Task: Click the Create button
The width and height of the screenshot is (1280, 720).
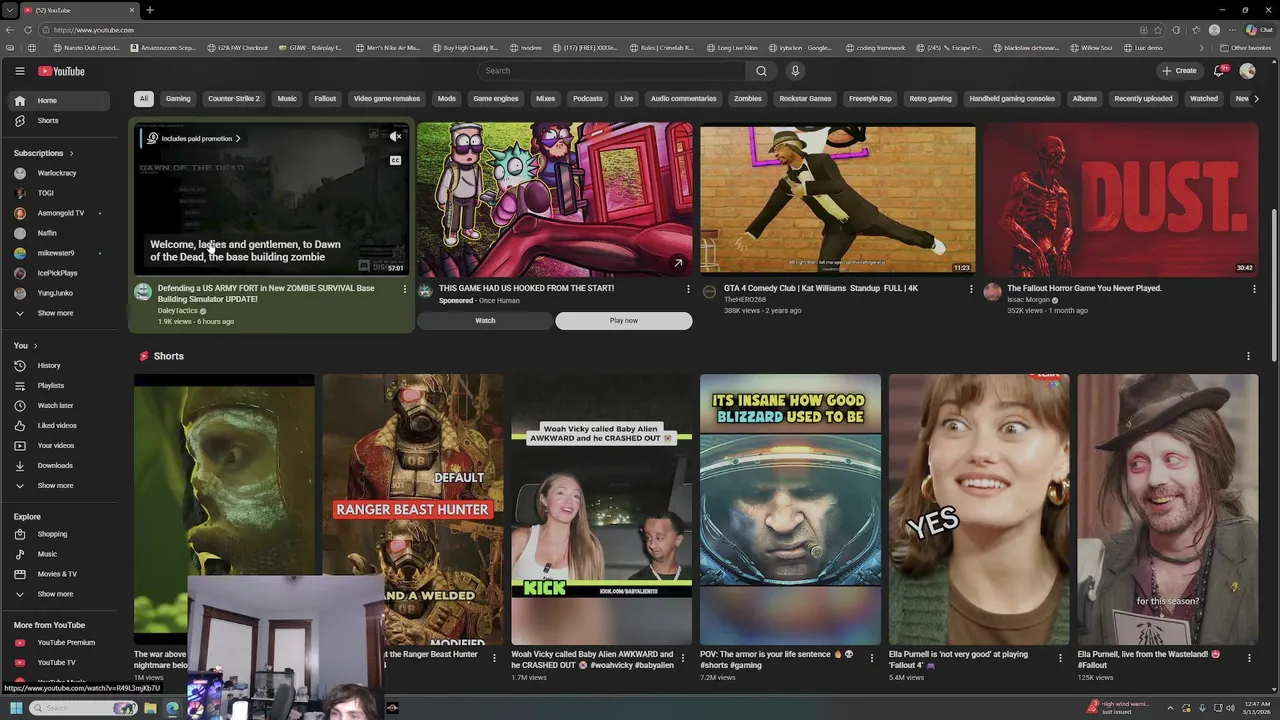Action: [1179, 71]
